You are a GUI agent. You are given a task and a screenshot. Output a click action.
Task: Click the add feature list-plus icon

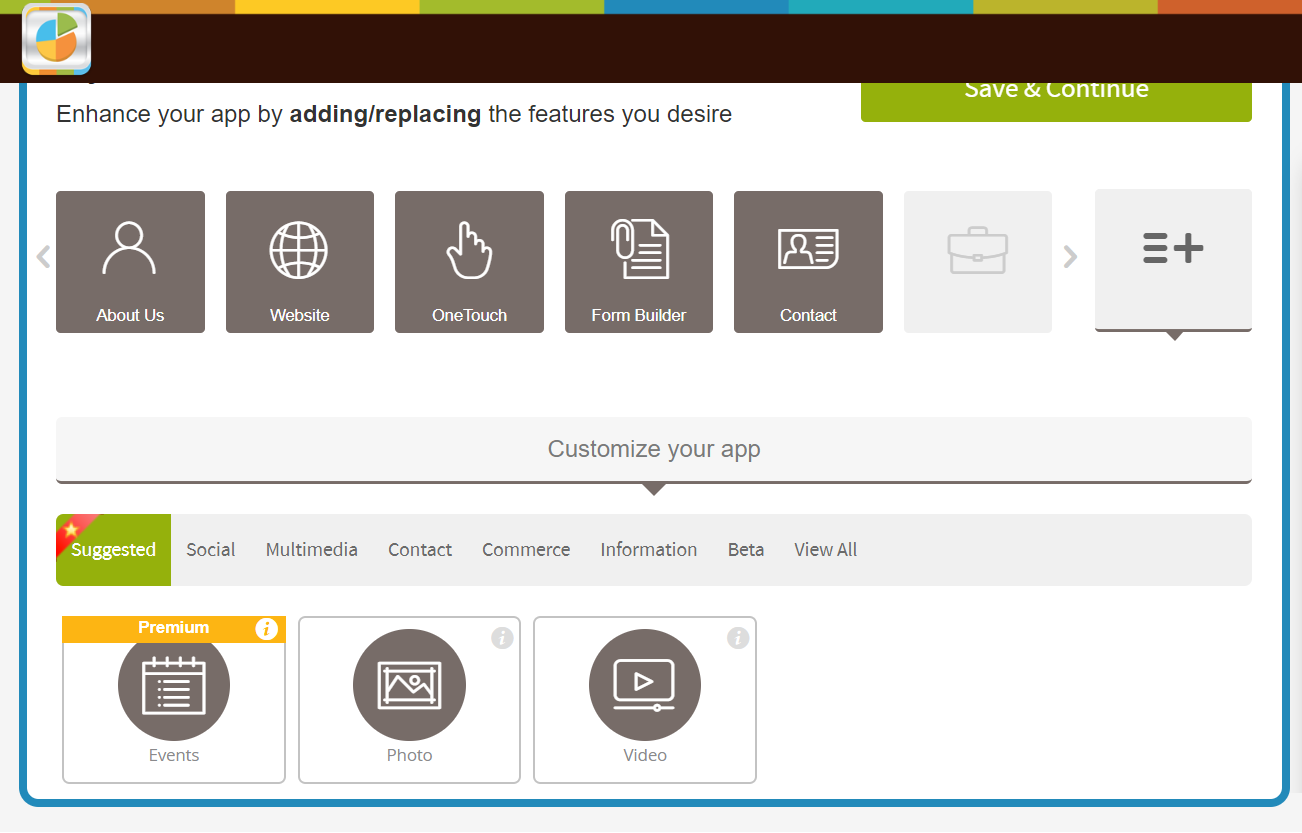point(1173,248)
